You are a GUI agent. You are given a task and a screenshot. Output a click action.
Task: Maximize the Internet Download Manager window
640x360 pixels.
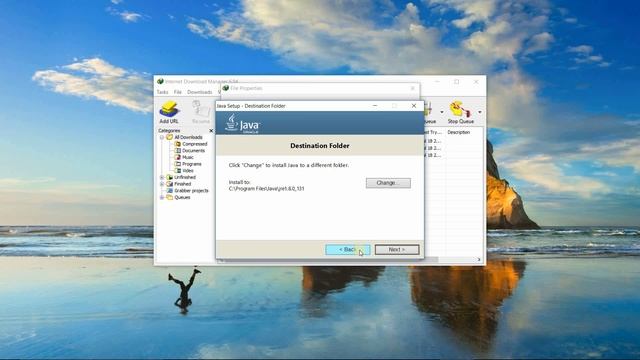click(457, 82)
